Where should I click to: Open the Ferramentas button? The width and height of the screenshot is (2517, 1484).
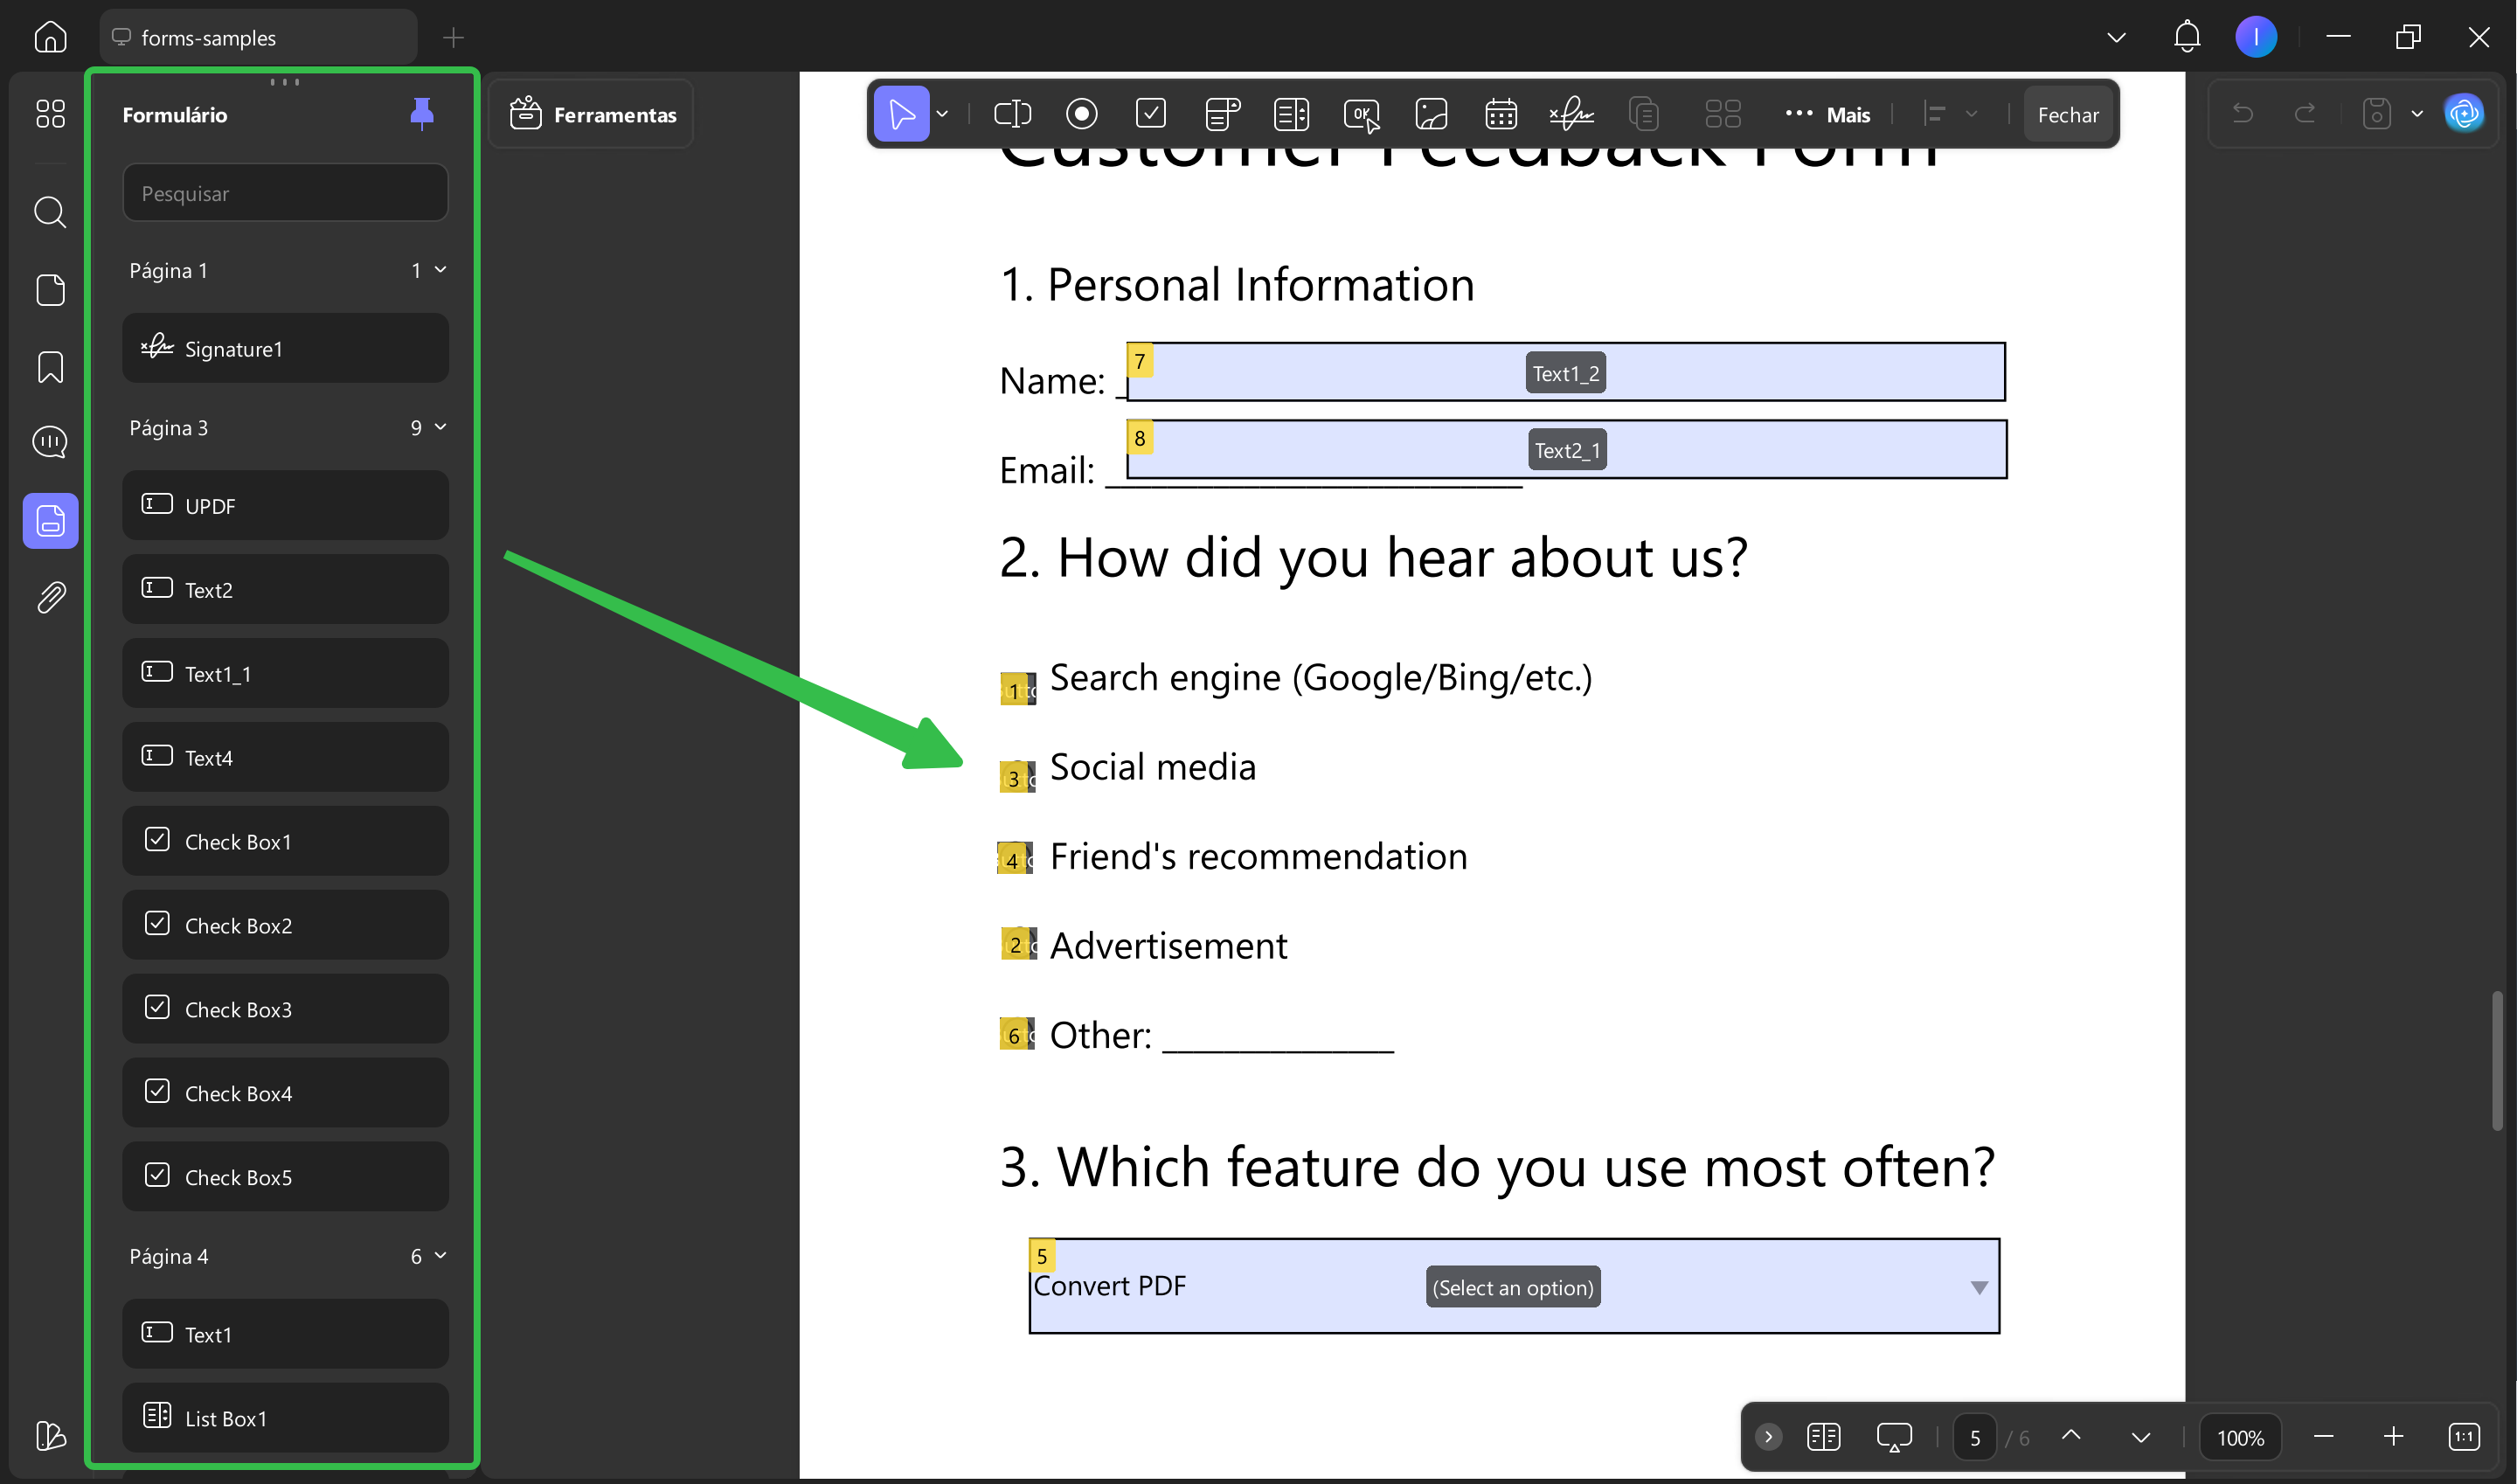(593, 114)
